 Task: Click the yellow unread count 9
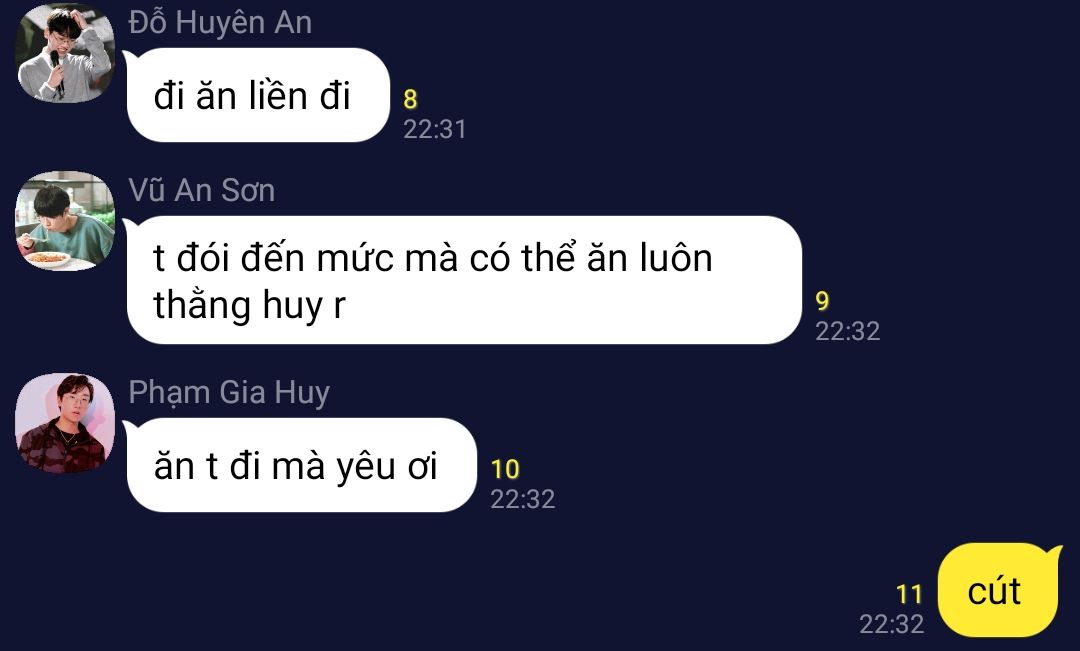point(822,301)
